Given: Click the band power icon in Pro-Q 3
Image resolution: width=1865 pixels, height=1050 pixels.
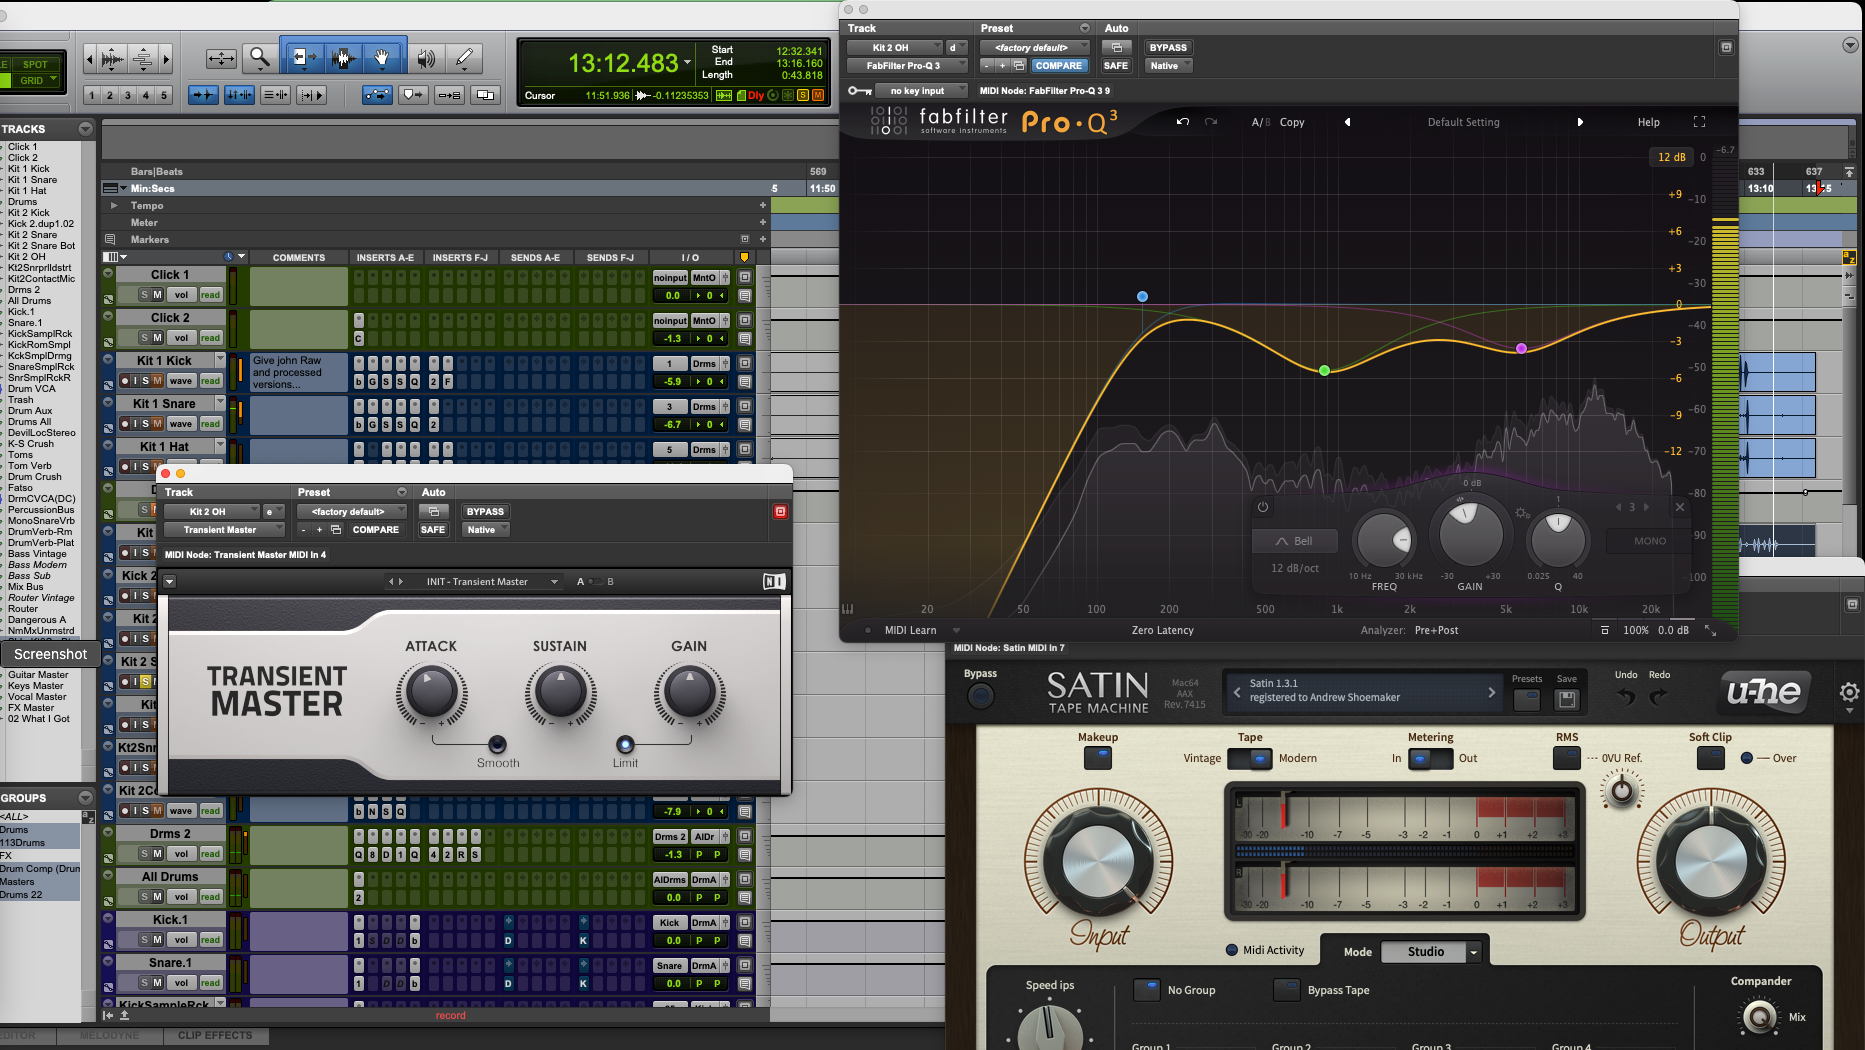Looking at the screenshot, I should 1263,507.
